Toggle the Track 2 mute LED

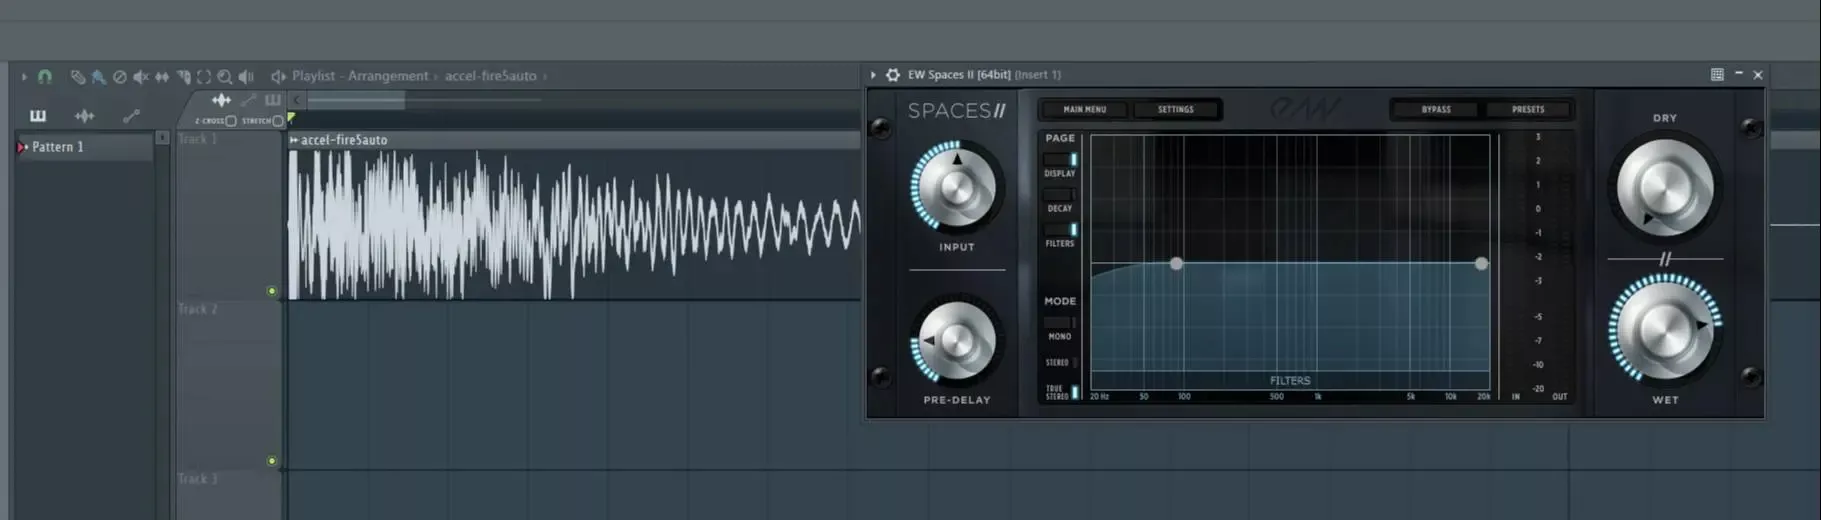coord(272,461)
